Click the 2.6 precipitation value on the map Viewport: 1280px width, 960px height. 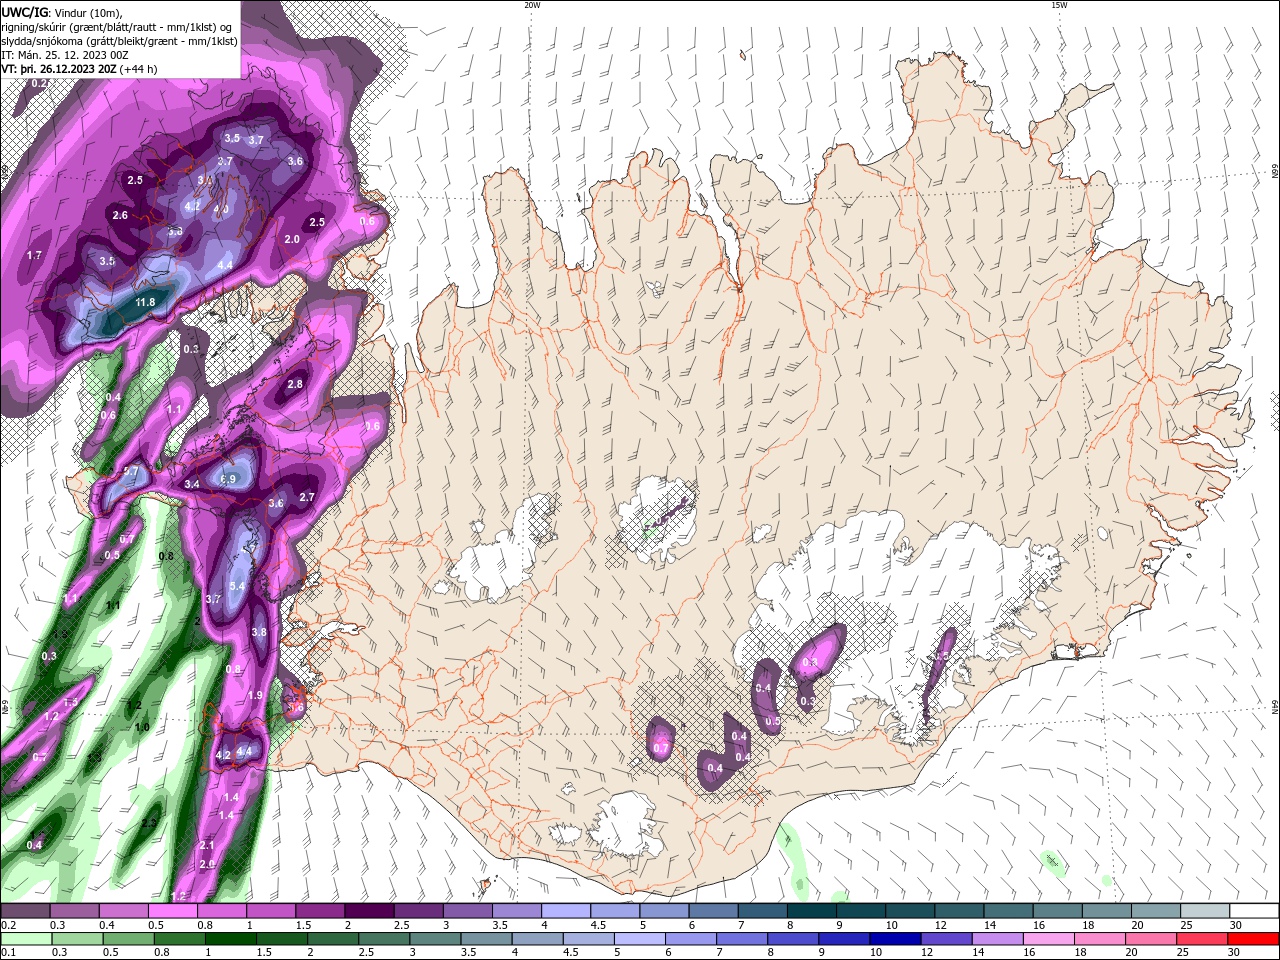pos(120,215)
